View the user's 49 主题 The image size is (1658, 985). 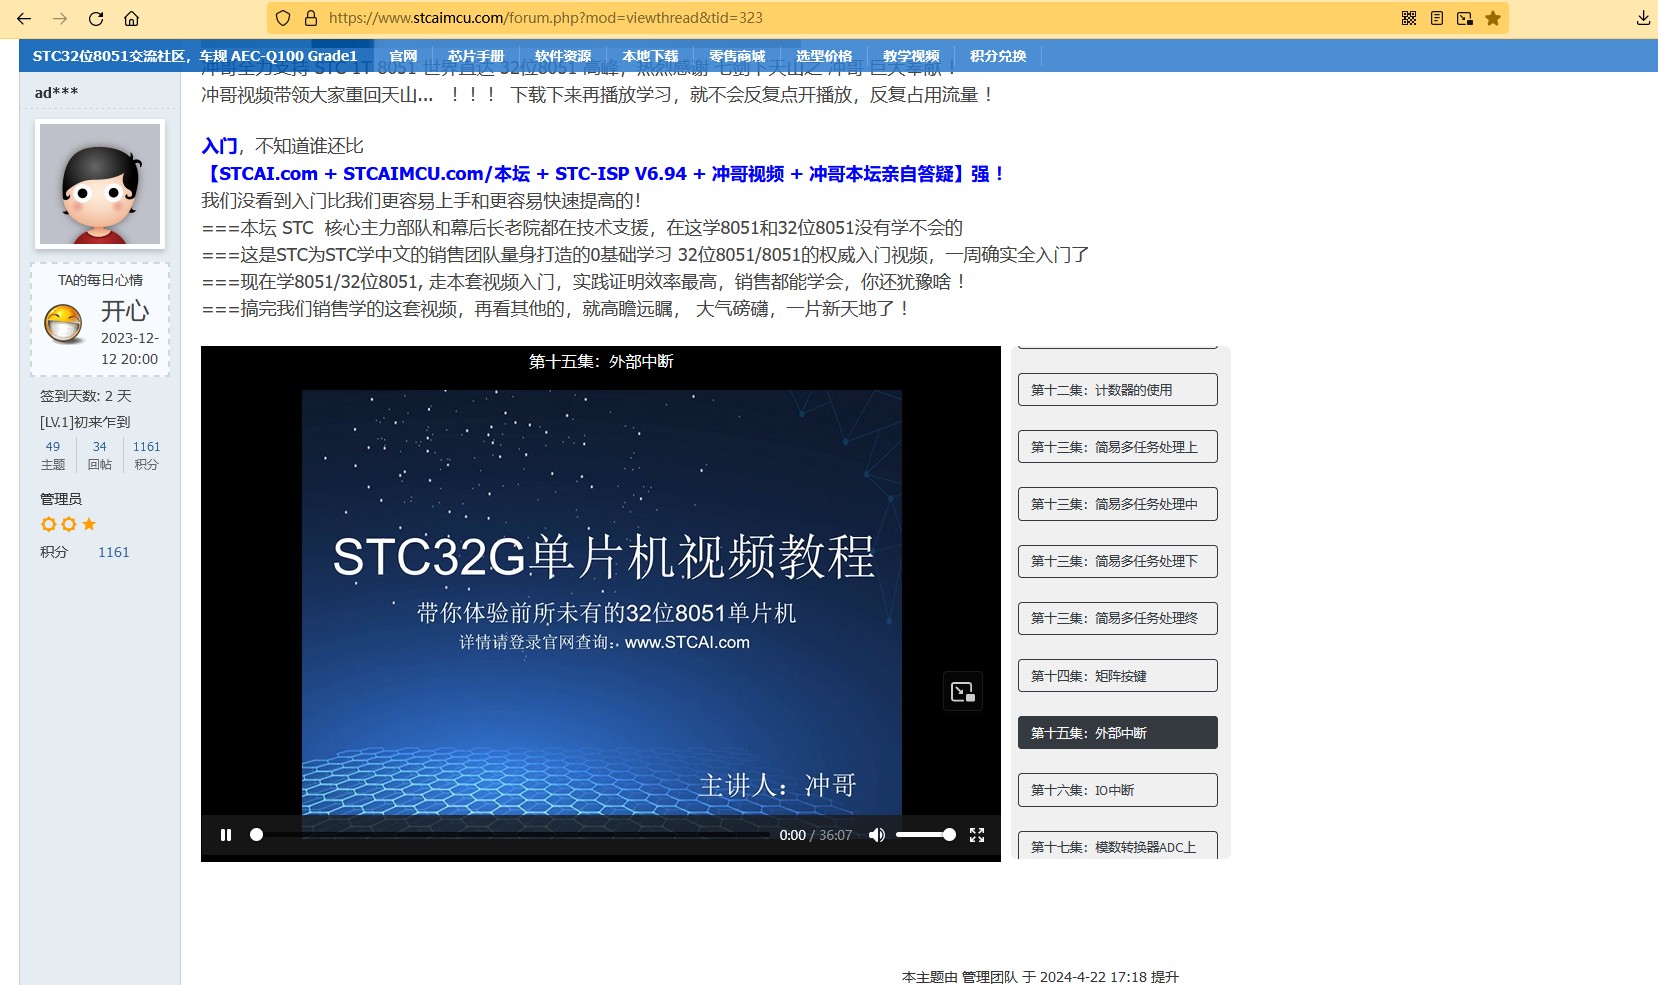pyautogui.click(x=53, y=455)
